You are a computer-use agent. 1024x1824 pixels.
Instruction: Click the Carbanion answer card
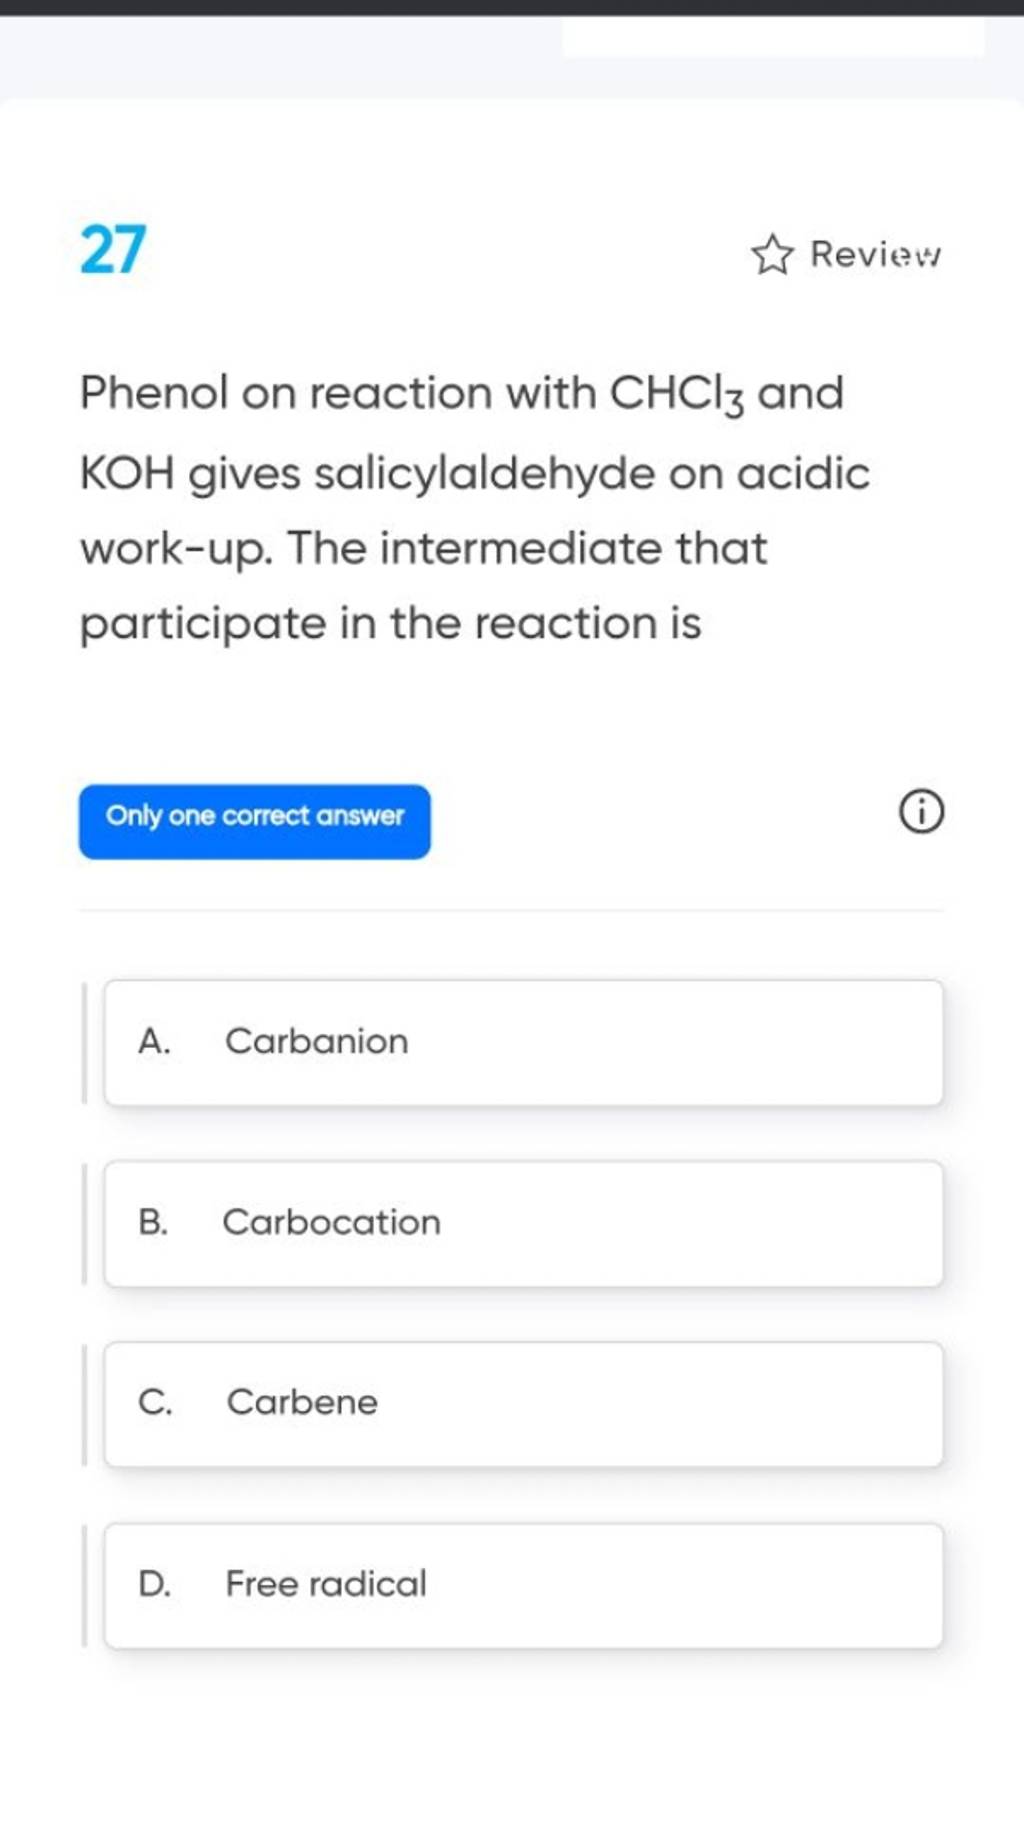pos(520,1042)
